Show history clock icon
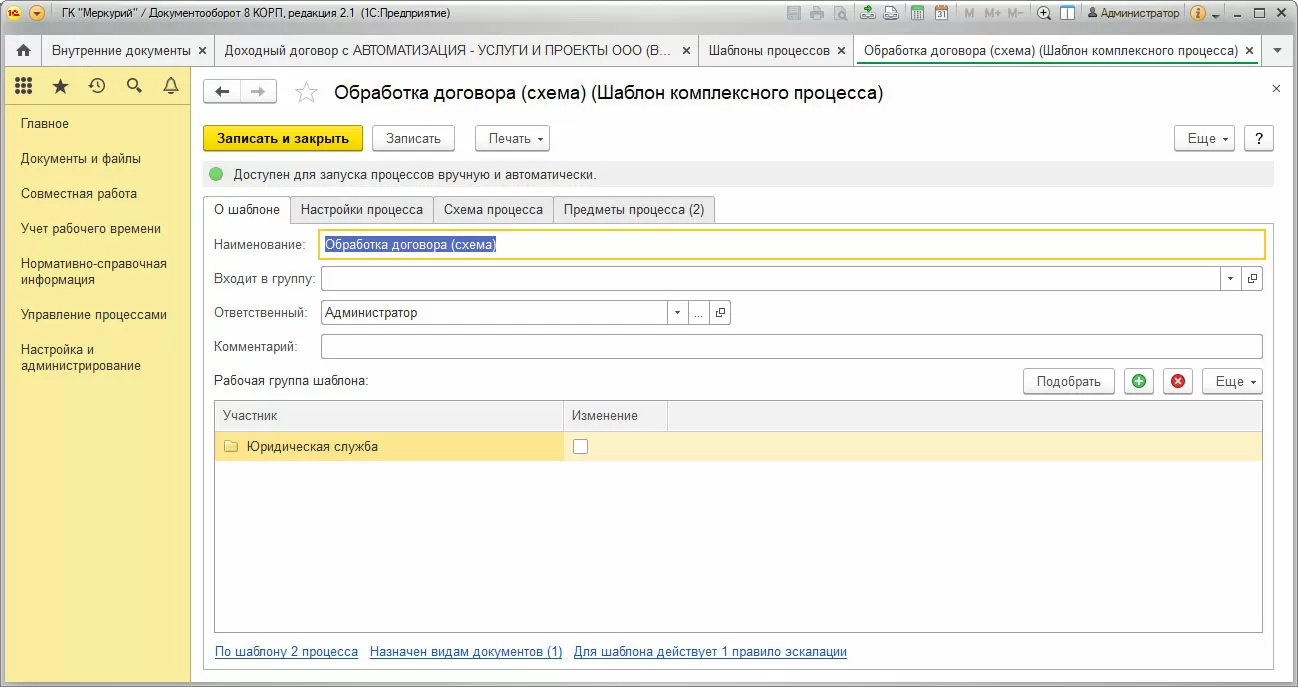This screenshot has height=687, width=1298. tap(97, 87)
